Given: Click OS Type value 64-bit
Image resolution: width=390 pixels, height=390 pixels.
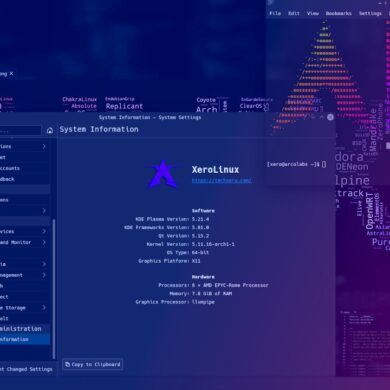Looking at the screenshot, I should point(200,252).
